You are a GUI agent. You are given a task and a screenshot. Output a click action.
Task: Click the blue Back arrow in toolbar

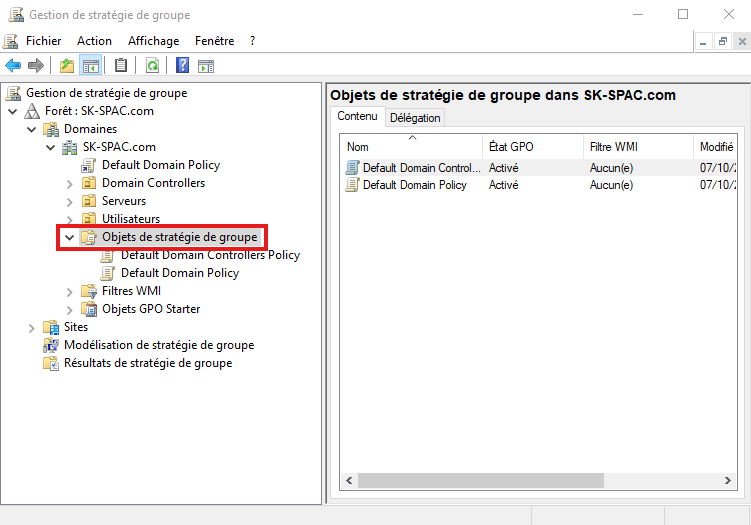(x=13, y=66)
